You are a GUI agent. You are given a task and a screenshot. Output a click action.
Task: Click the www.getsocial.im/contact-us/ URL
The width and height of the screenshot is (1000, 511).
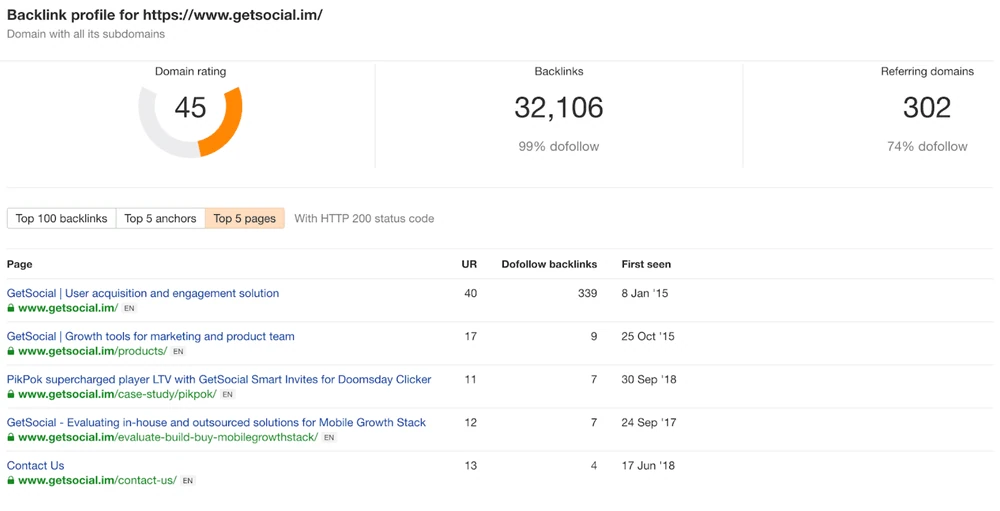(x=97, y=480)
